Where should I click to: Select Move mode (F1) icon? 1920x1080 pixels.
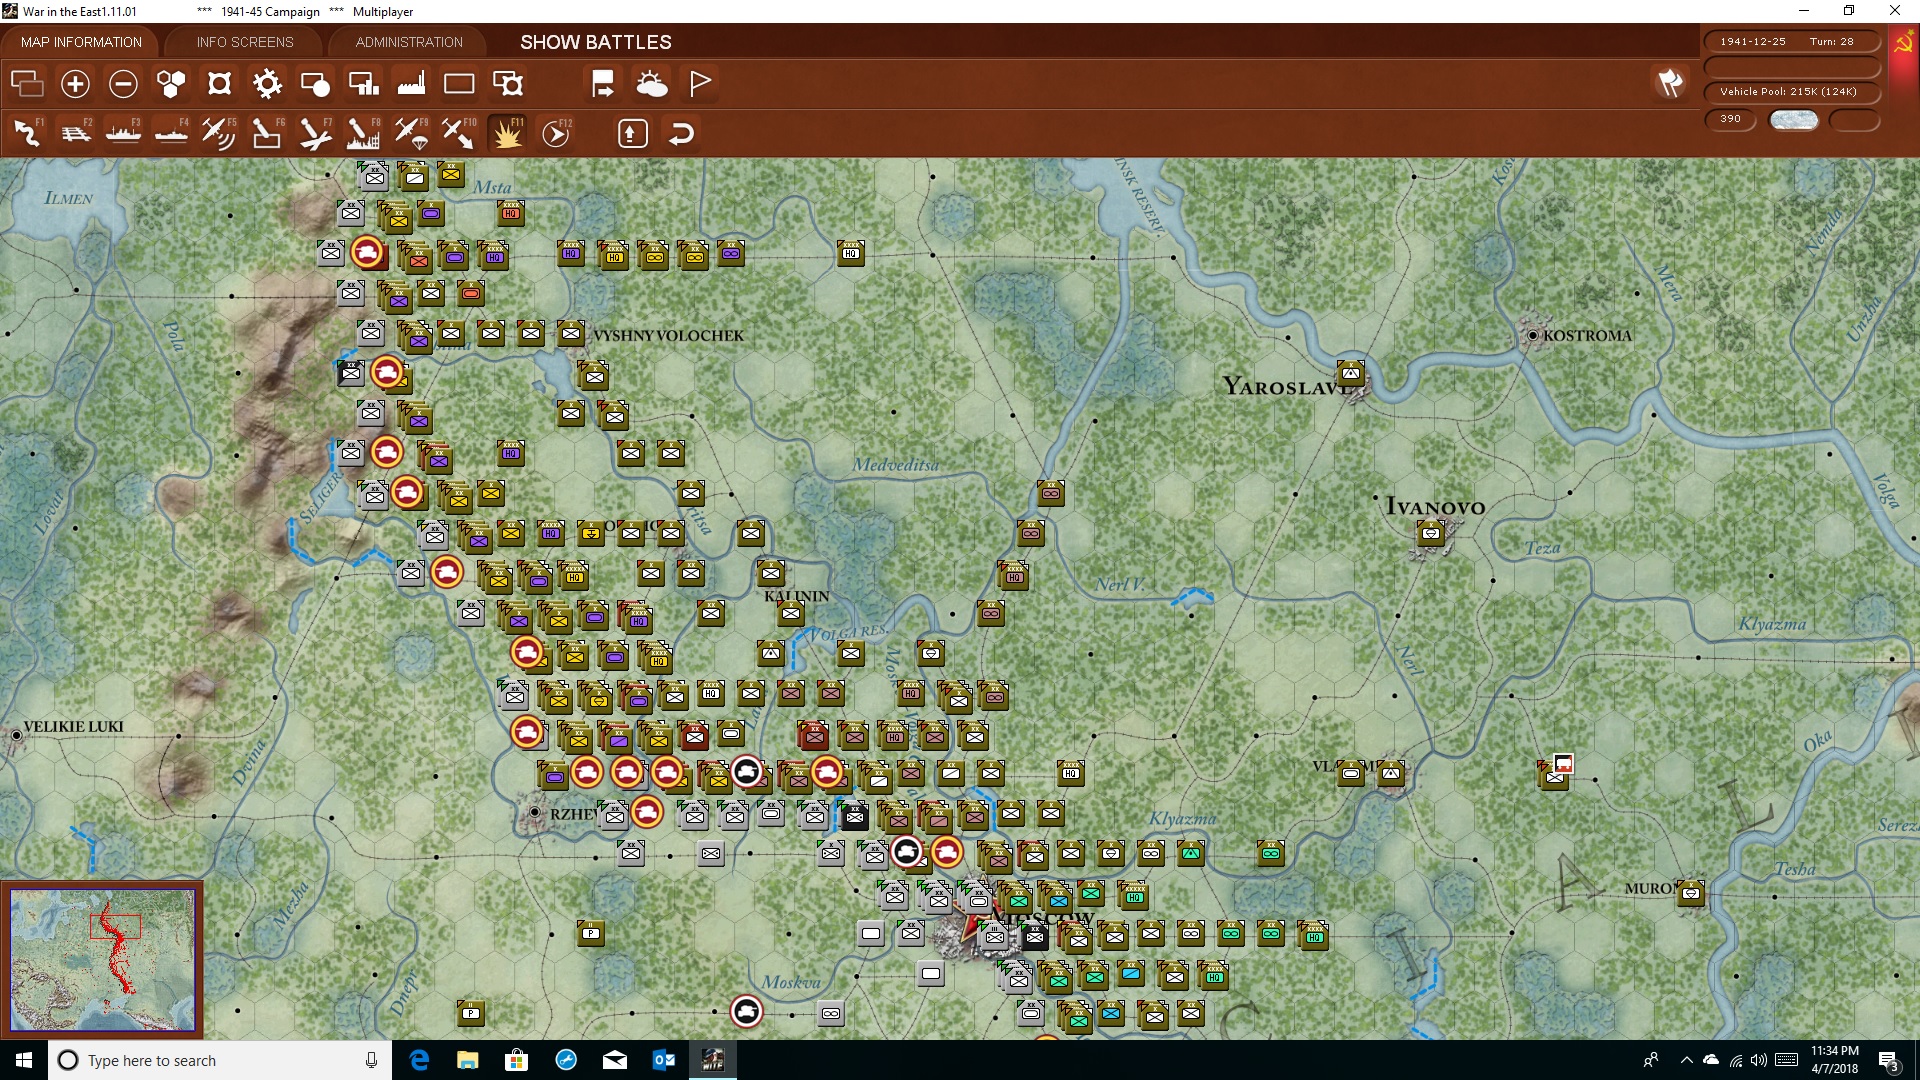tap(28, 133)
